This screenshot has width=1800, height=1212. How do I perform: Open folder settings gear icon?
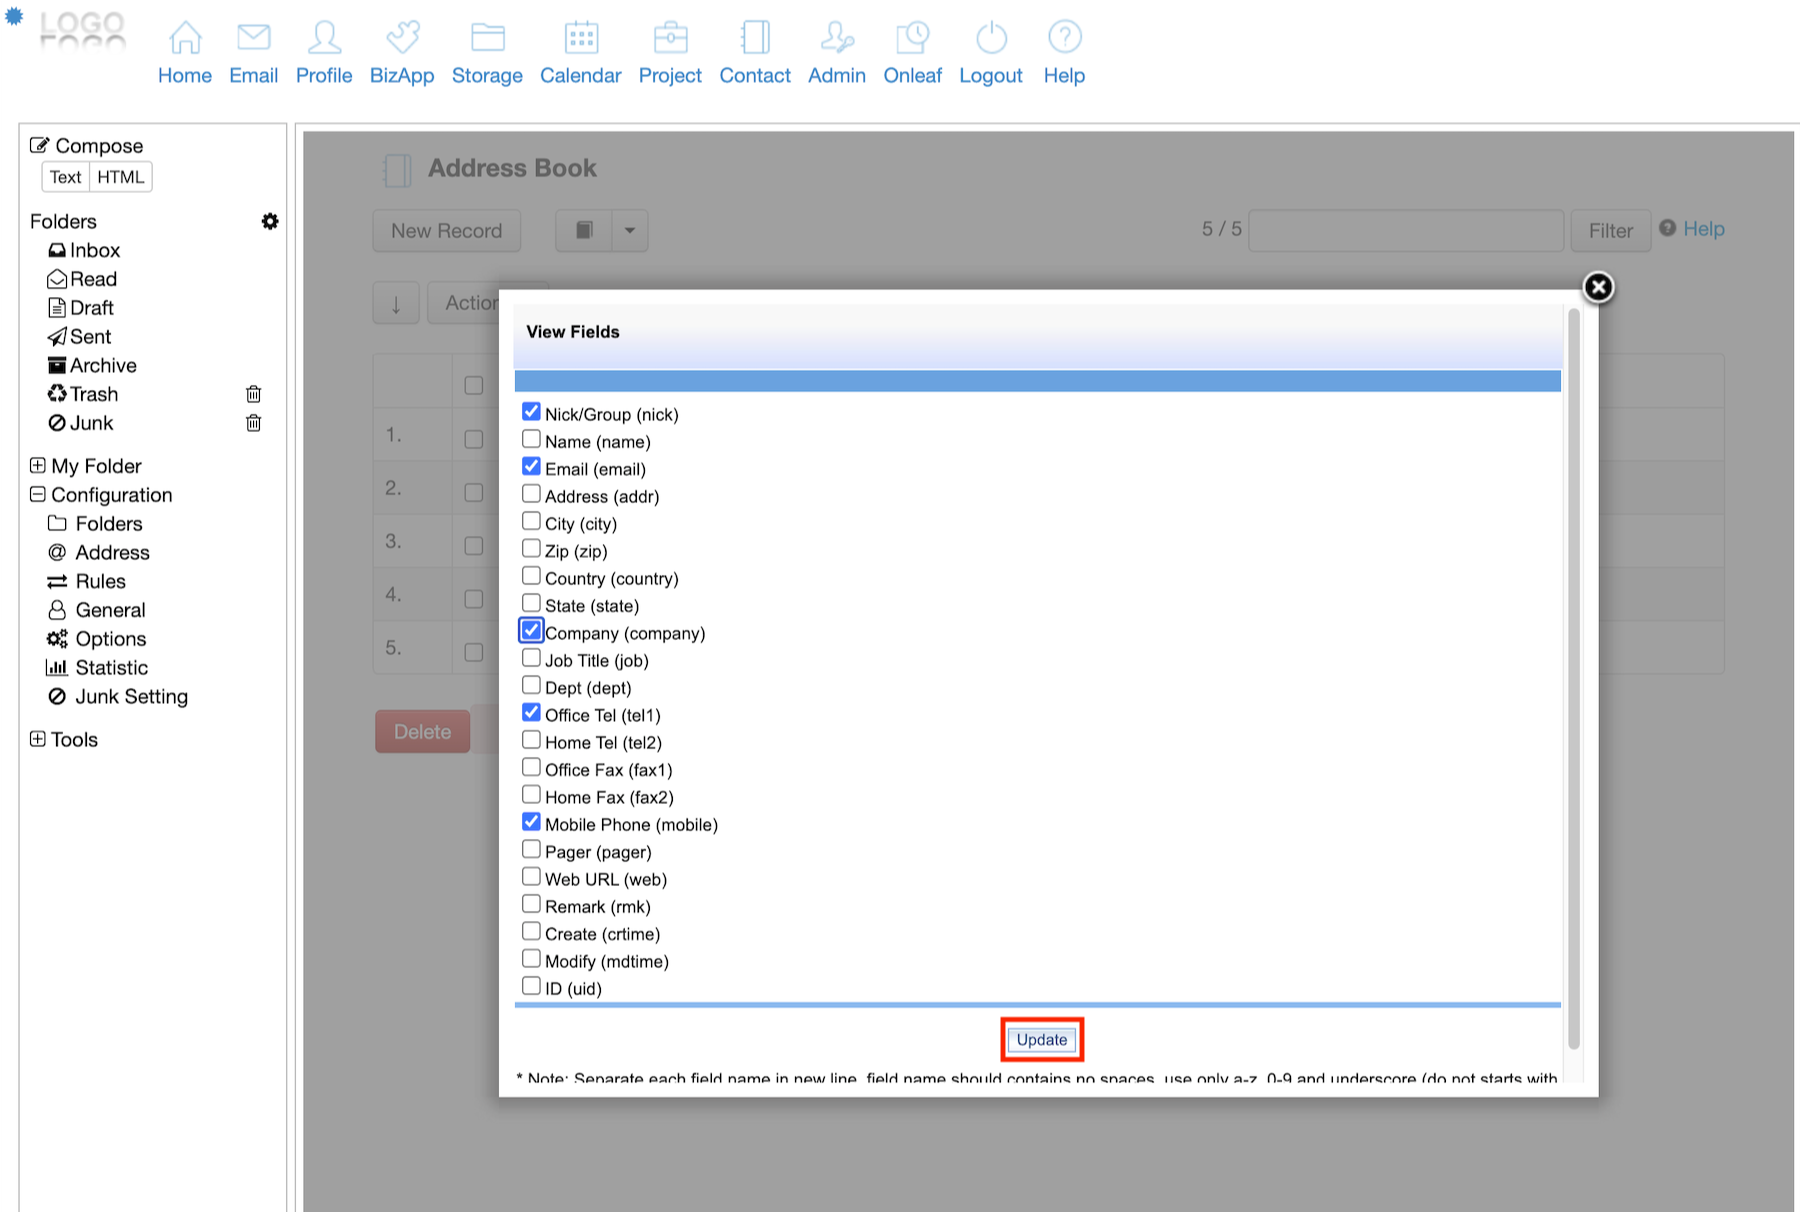270,221
